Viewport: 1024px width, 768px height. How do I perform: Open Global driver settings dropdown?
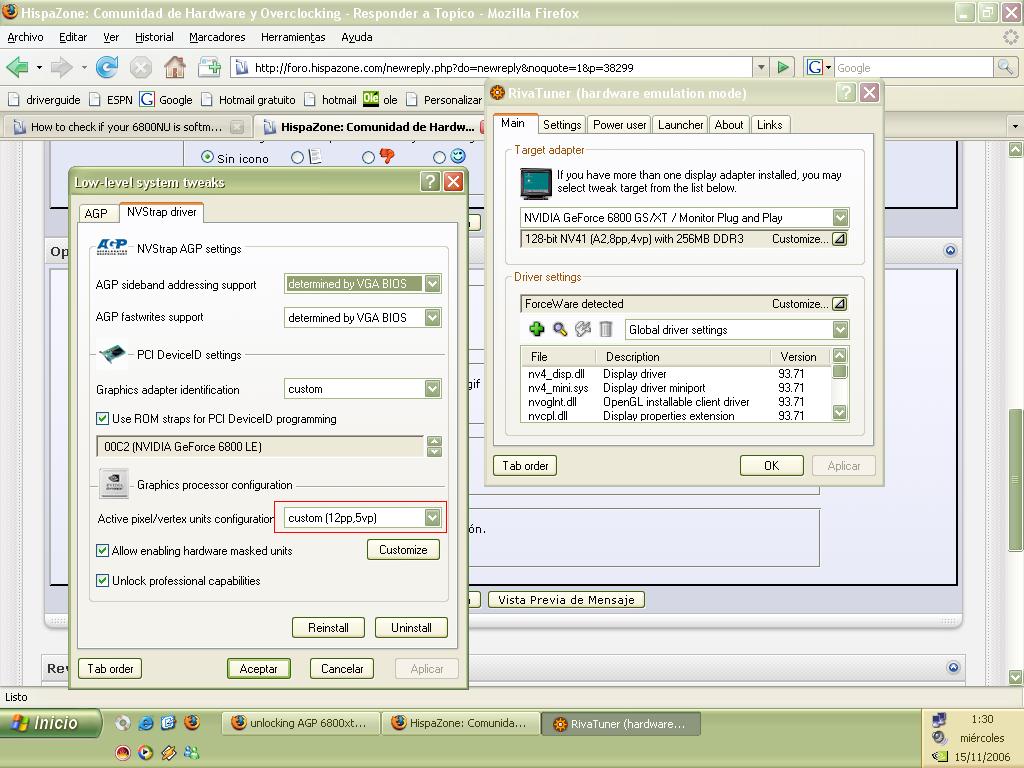(x=839, y=330)
